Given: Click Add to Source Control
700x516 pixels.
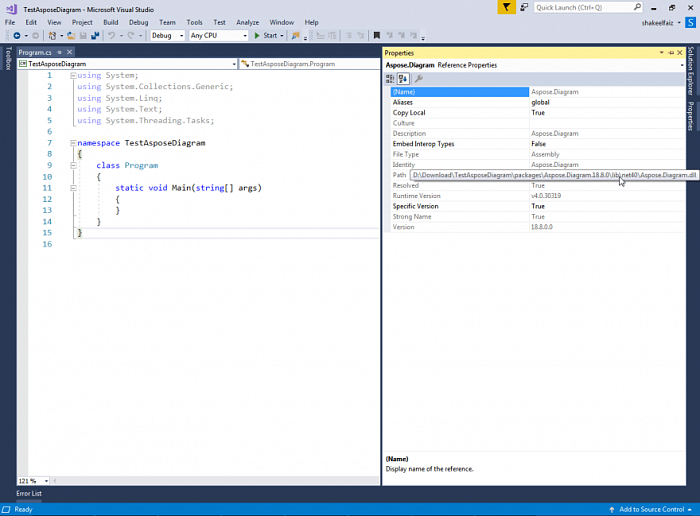Looking at the screenshot, I should [651, 509].
